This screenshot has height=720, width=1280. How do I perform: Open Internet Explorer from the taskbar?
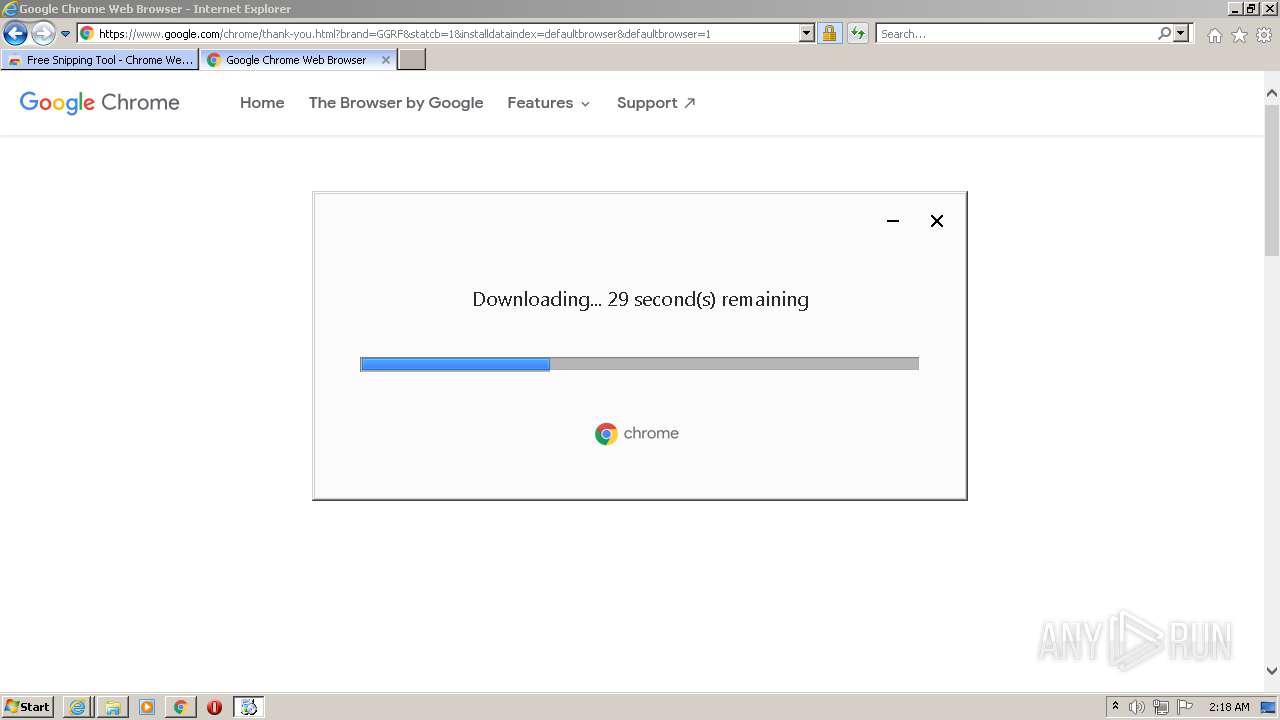77,707
